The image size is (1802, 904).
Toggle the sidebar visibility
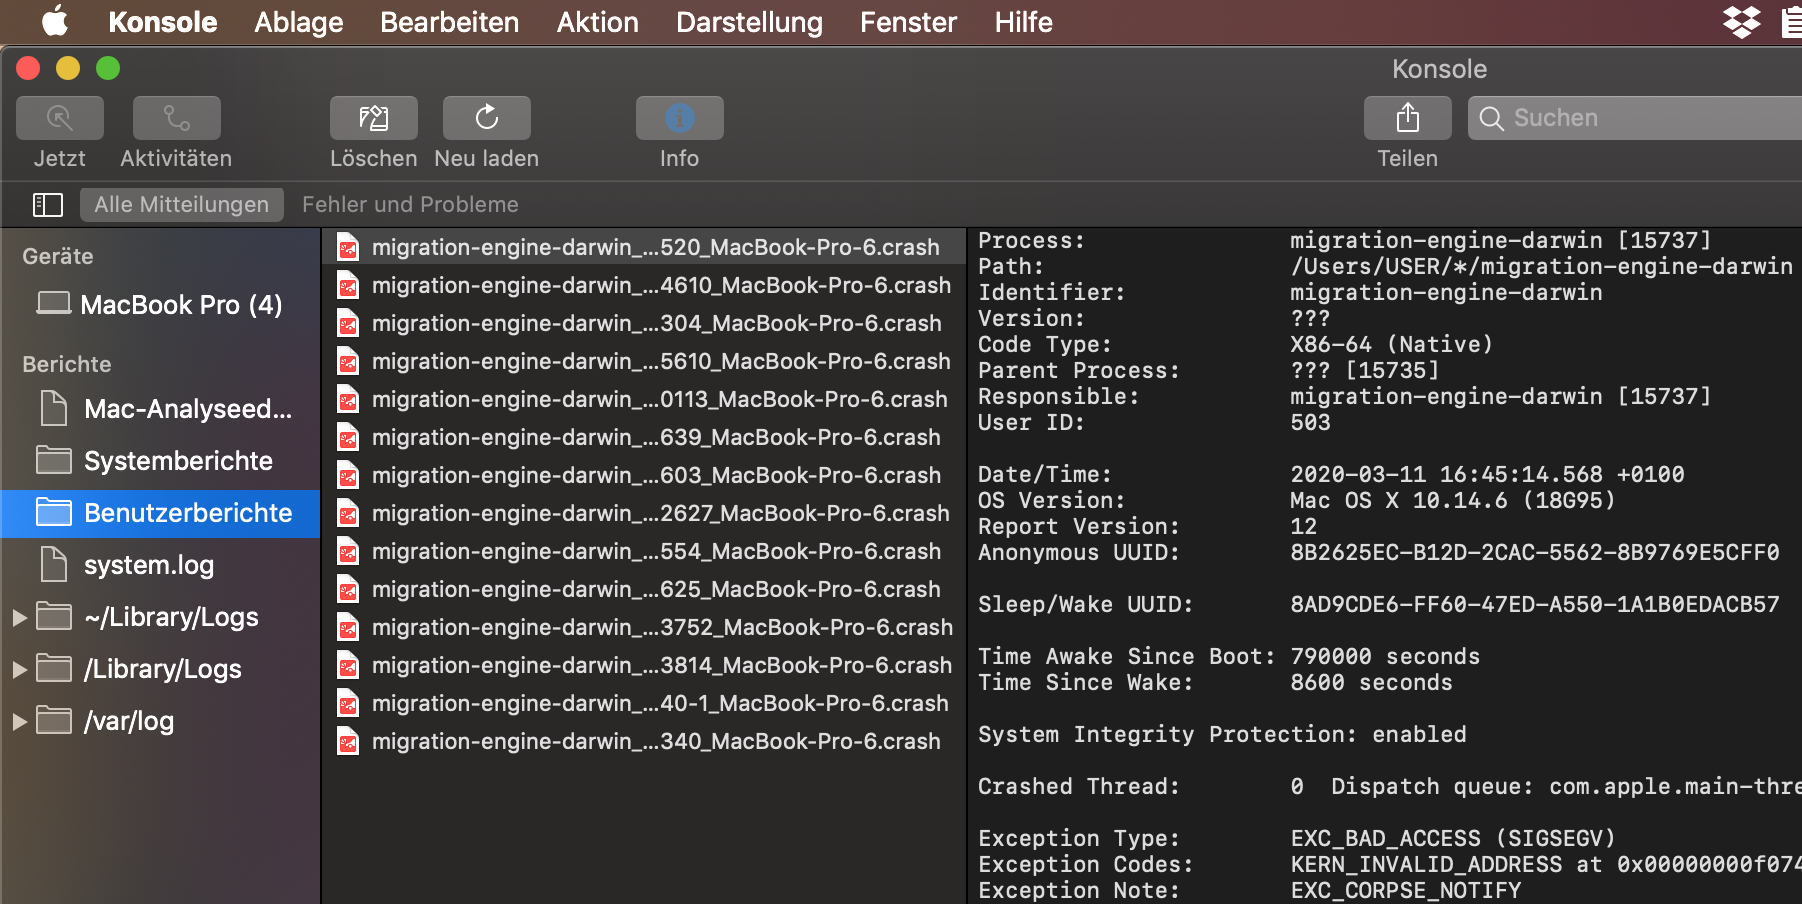pos(47,204)
